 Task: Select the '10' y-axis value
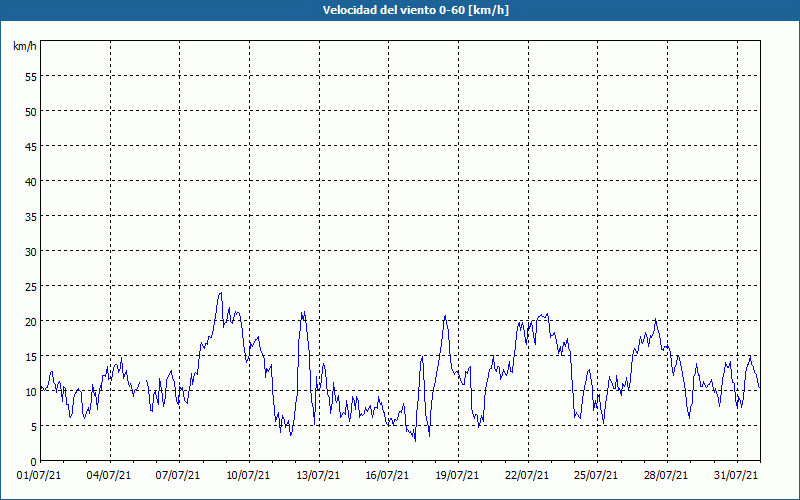pos(31,391)
